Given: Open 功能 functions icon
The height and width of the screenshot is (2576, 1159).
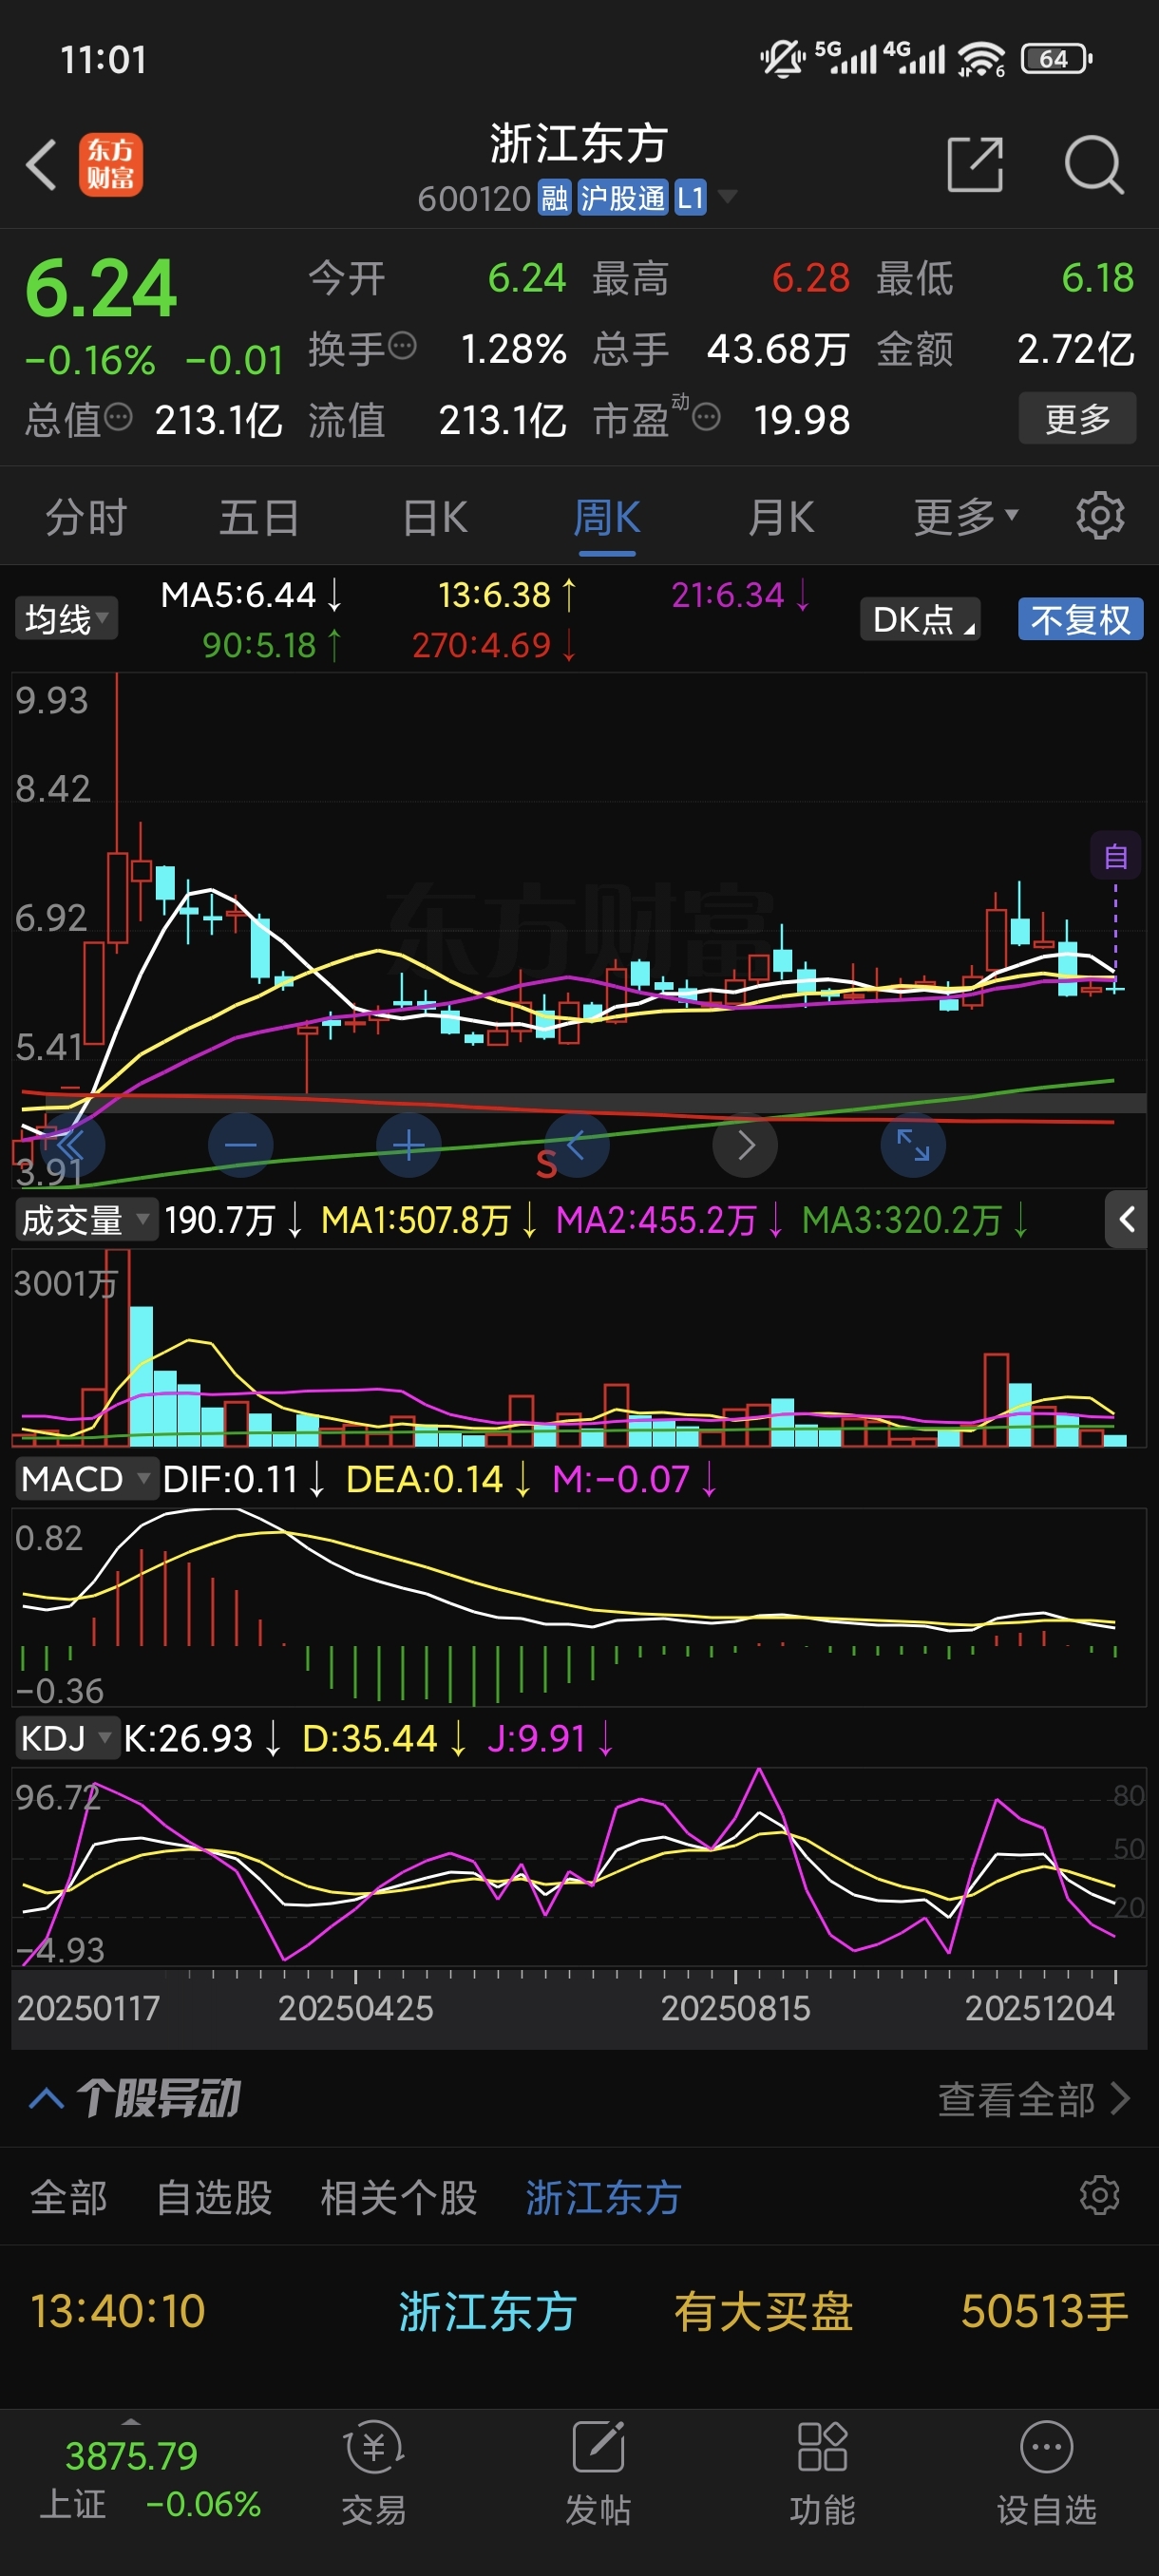Looking at the screenshot, I should (822, 2474).
